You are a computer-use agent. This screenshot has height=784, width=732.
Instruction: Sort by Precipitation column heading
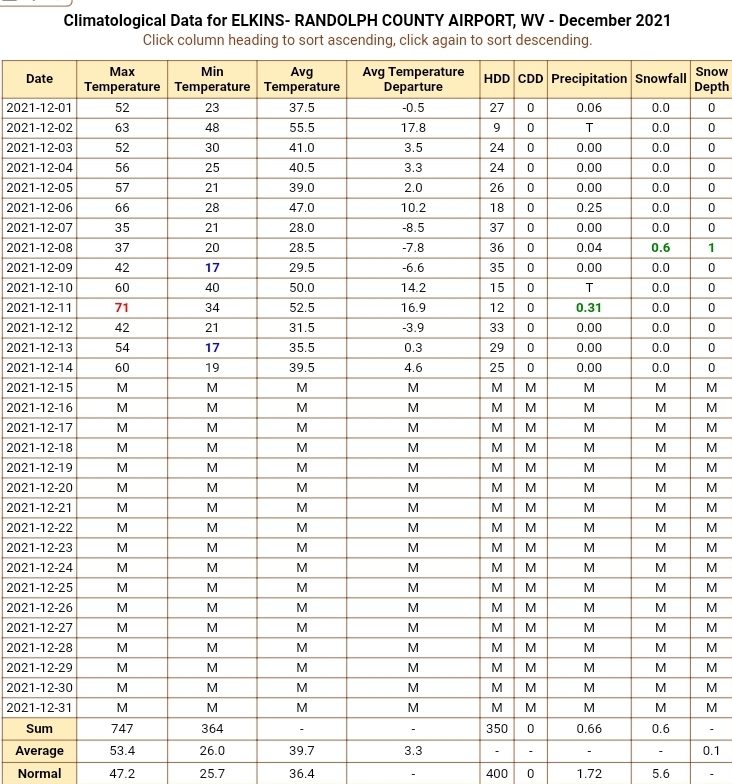click(x=589, y=79)
